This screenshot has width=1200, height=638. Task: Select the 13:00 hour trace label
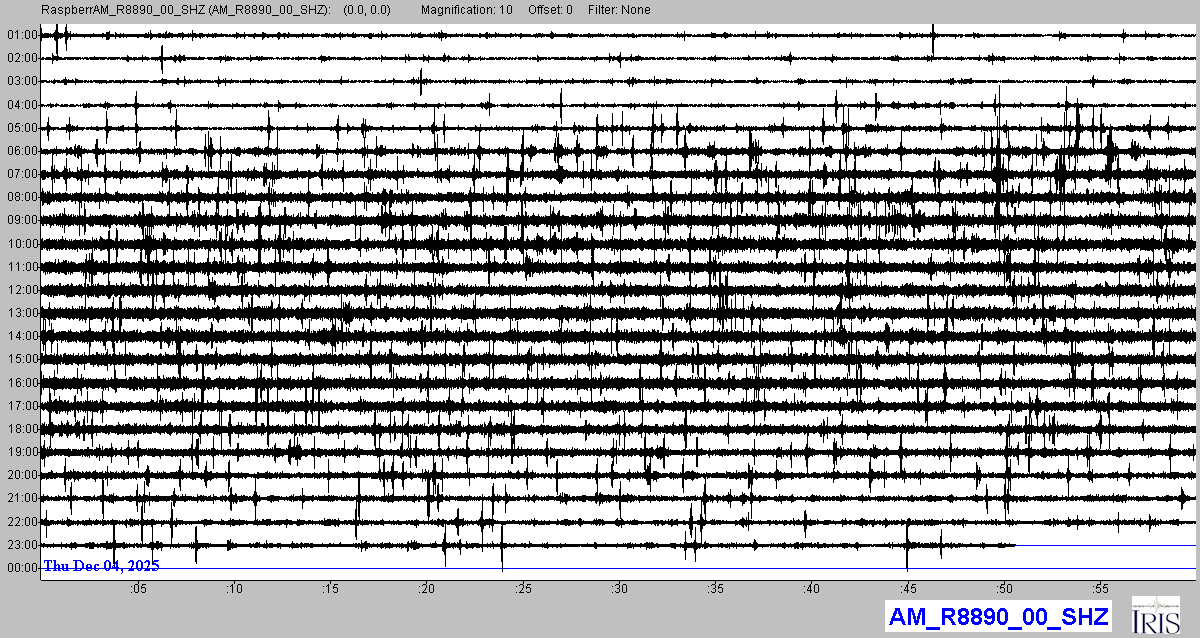(x=22, y=313)
